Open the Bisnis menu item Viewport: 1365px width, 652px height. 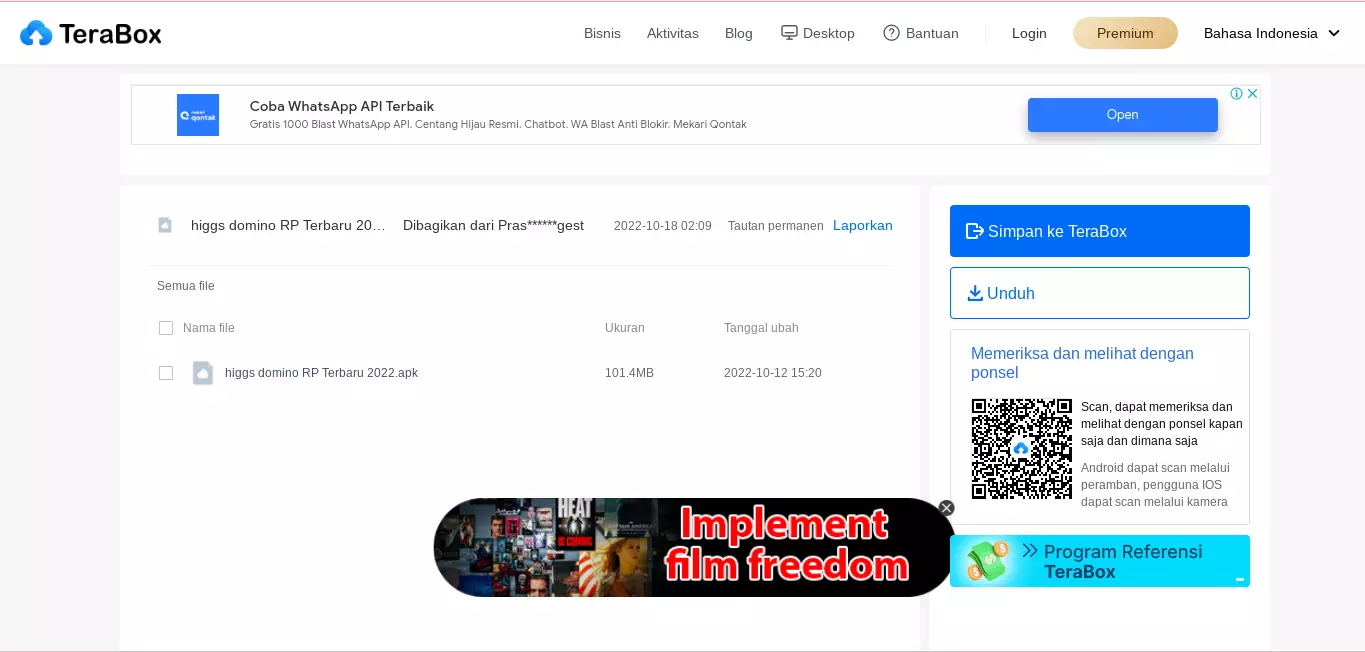click(x=602, y=33)
